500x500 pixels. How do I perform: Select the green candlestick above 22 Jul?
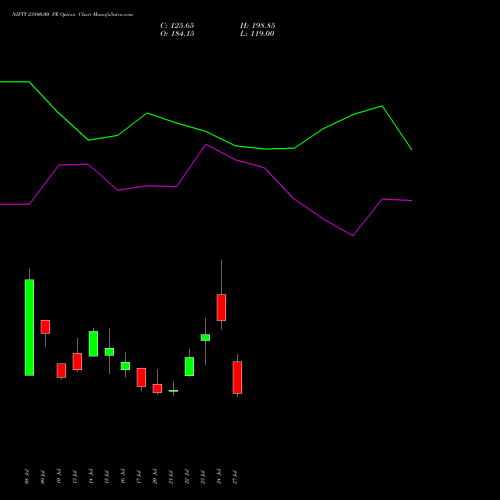(x=189, y=366)
